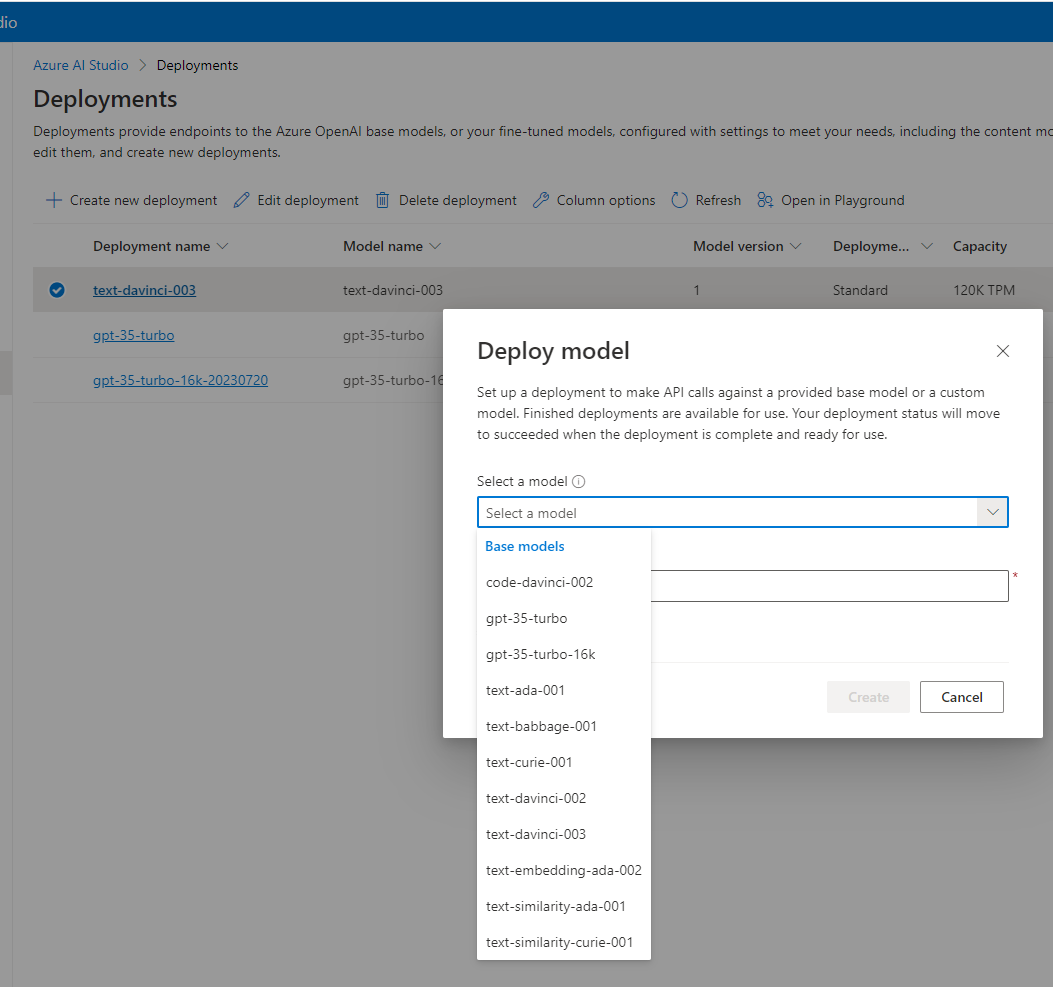1053x987 pixels.
Task: Go to Azure AI Studio breadcrumb link
Action: pos(81,65)
